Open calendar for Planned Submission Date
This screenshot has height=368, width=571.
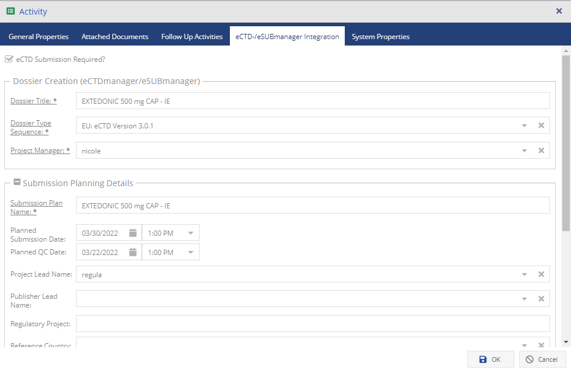point(133,233)
